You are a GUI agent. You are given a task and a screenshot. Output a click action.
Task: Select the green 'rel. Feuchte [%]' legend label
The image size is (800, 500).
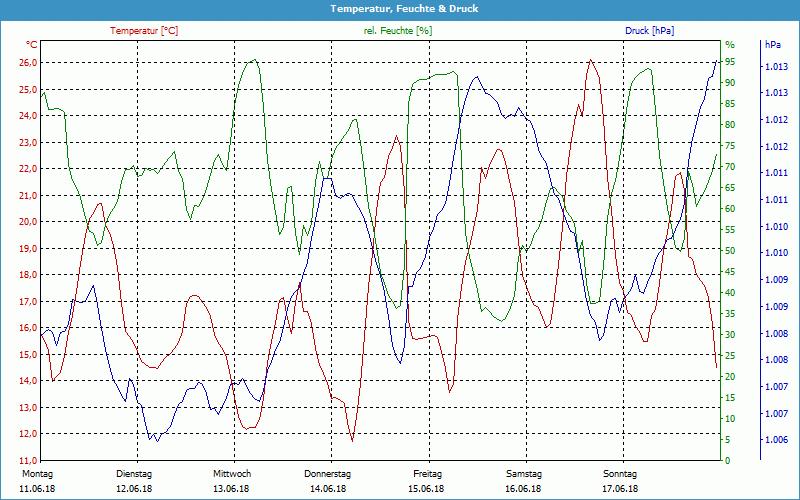(397, 31)
